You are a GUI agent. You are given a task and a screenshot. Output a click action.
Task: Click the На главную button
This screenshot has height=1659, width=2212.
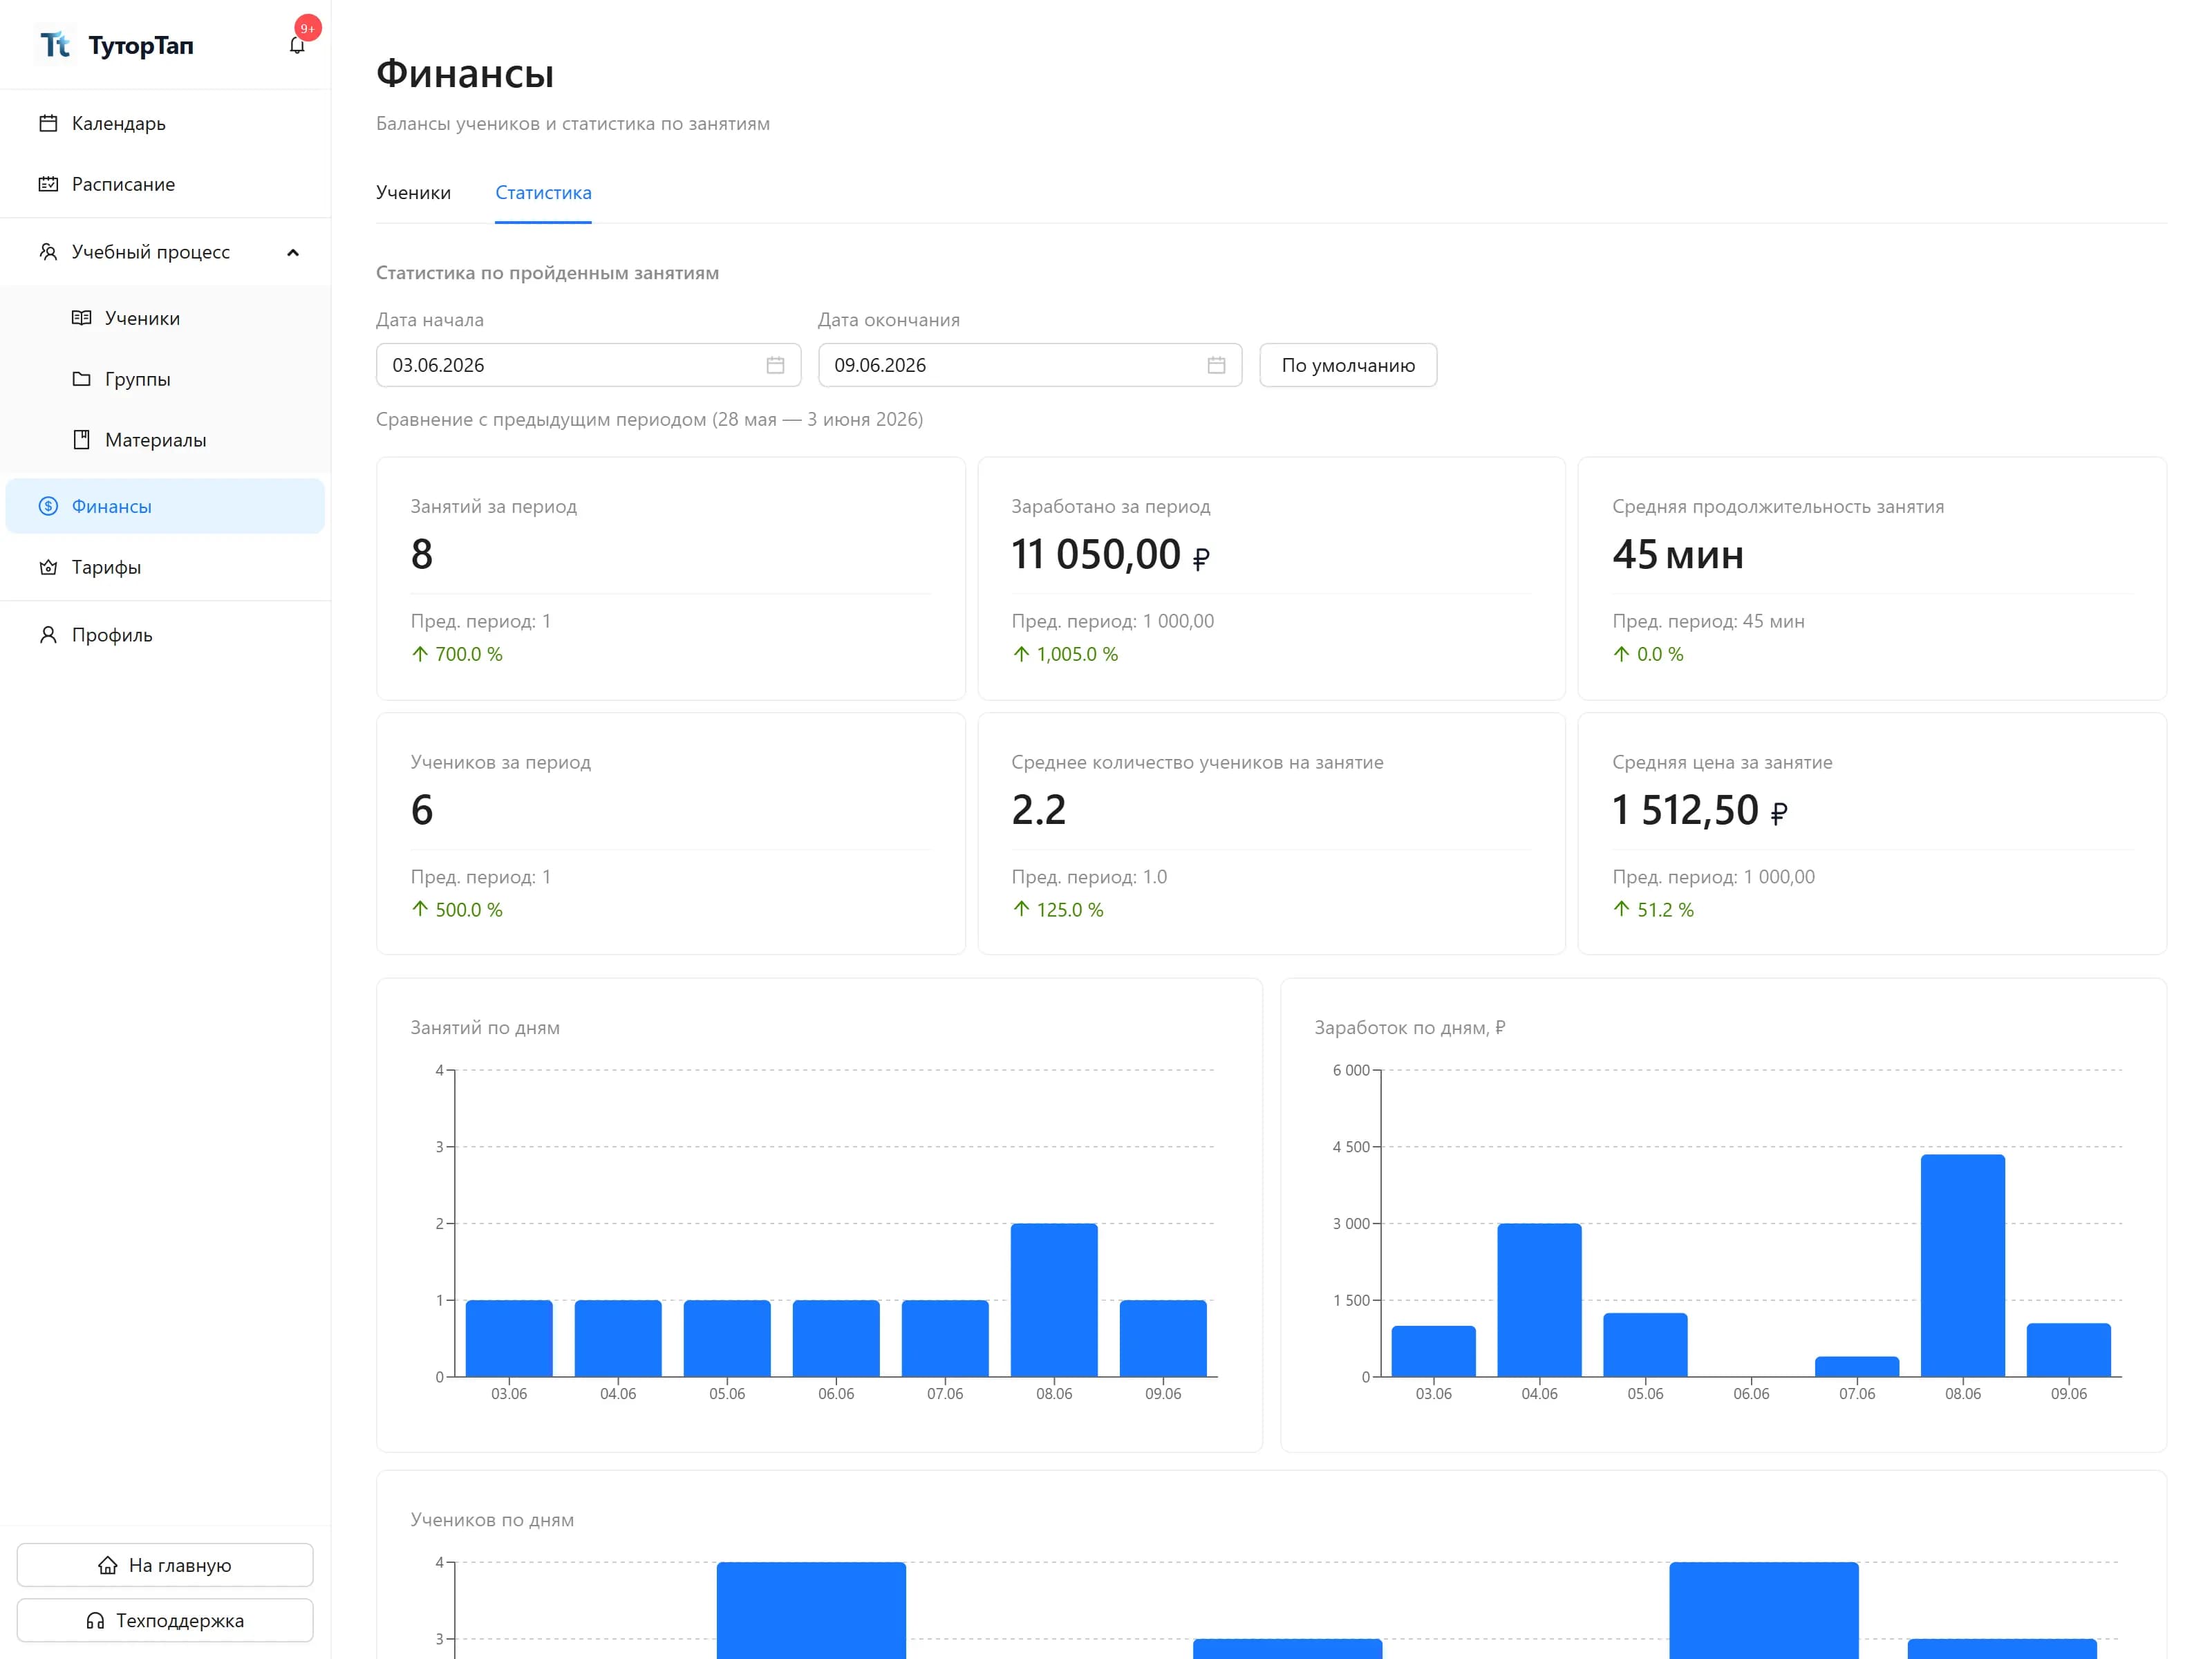pyautogui.click(x=165, y=1565)
